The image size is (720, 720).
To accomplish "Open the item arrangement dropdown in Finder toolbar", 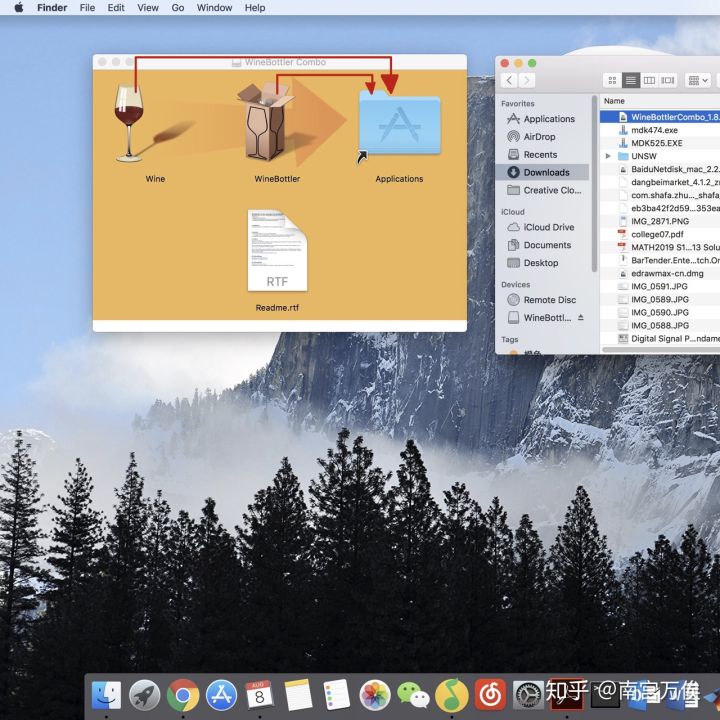I will [698, 80].
